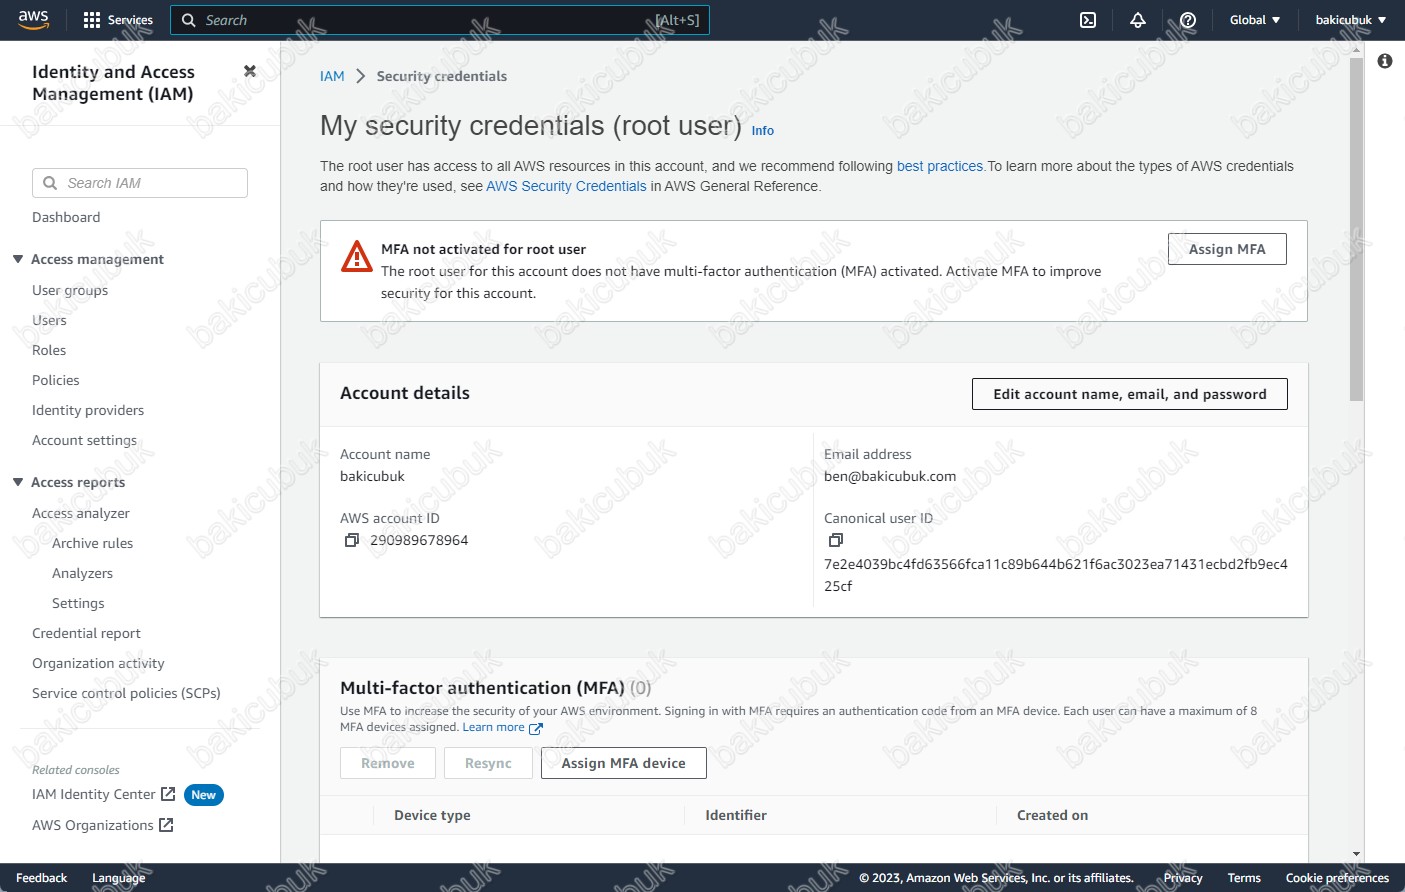Click the Assign MFA device button
The image size is (1405, 892).
[x=624, y=763]
